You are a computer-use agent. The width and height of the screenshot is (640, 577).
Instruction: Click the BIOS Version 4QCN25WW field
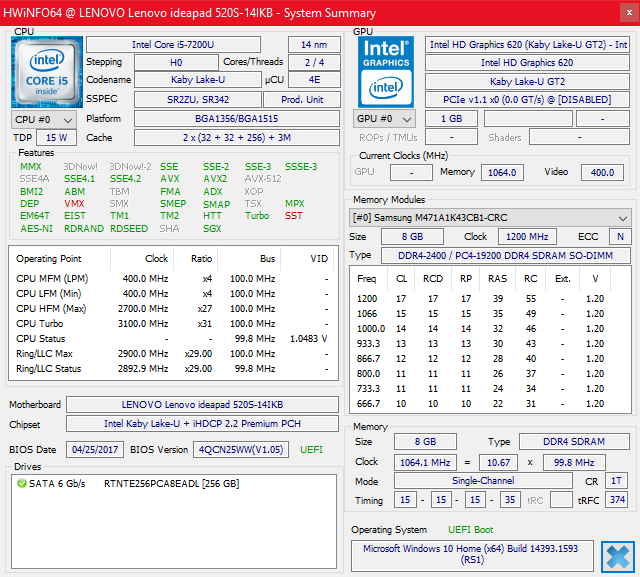pyautogui.click(x=241, y=450)
